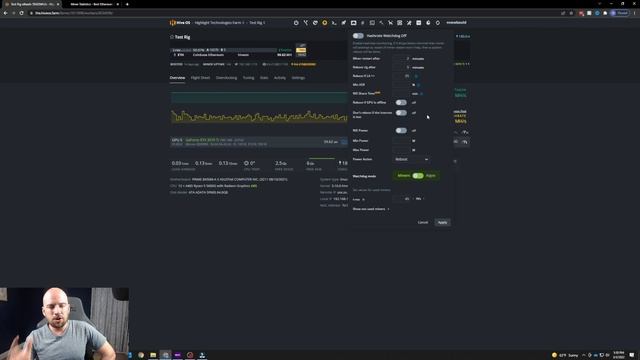Click the weather widget in taskbar

[565, 355]
